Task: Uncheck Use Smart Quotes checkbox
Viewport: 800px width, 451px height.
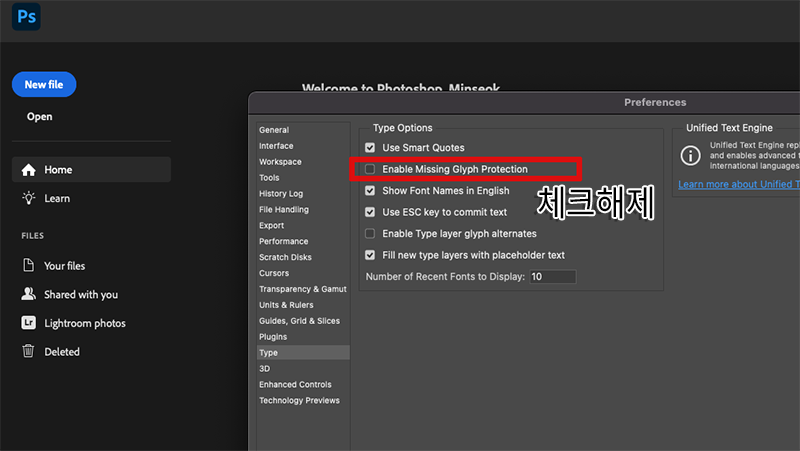Action: coord(370,147)
